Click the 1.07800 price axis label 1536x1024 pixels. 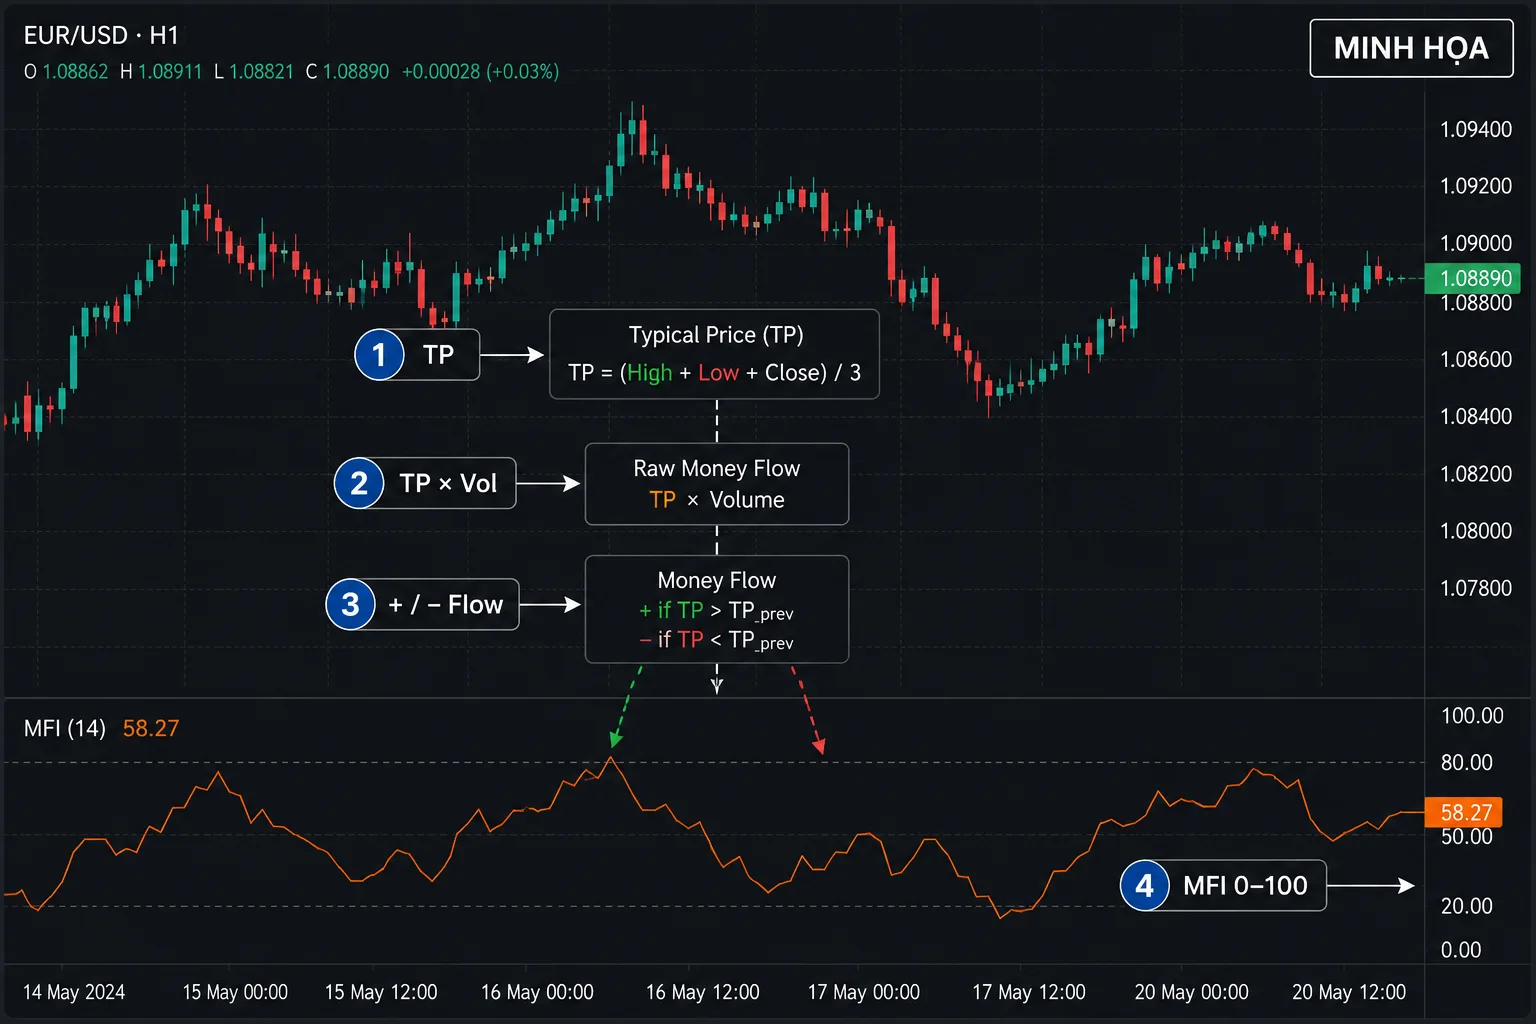point(1476,588)
